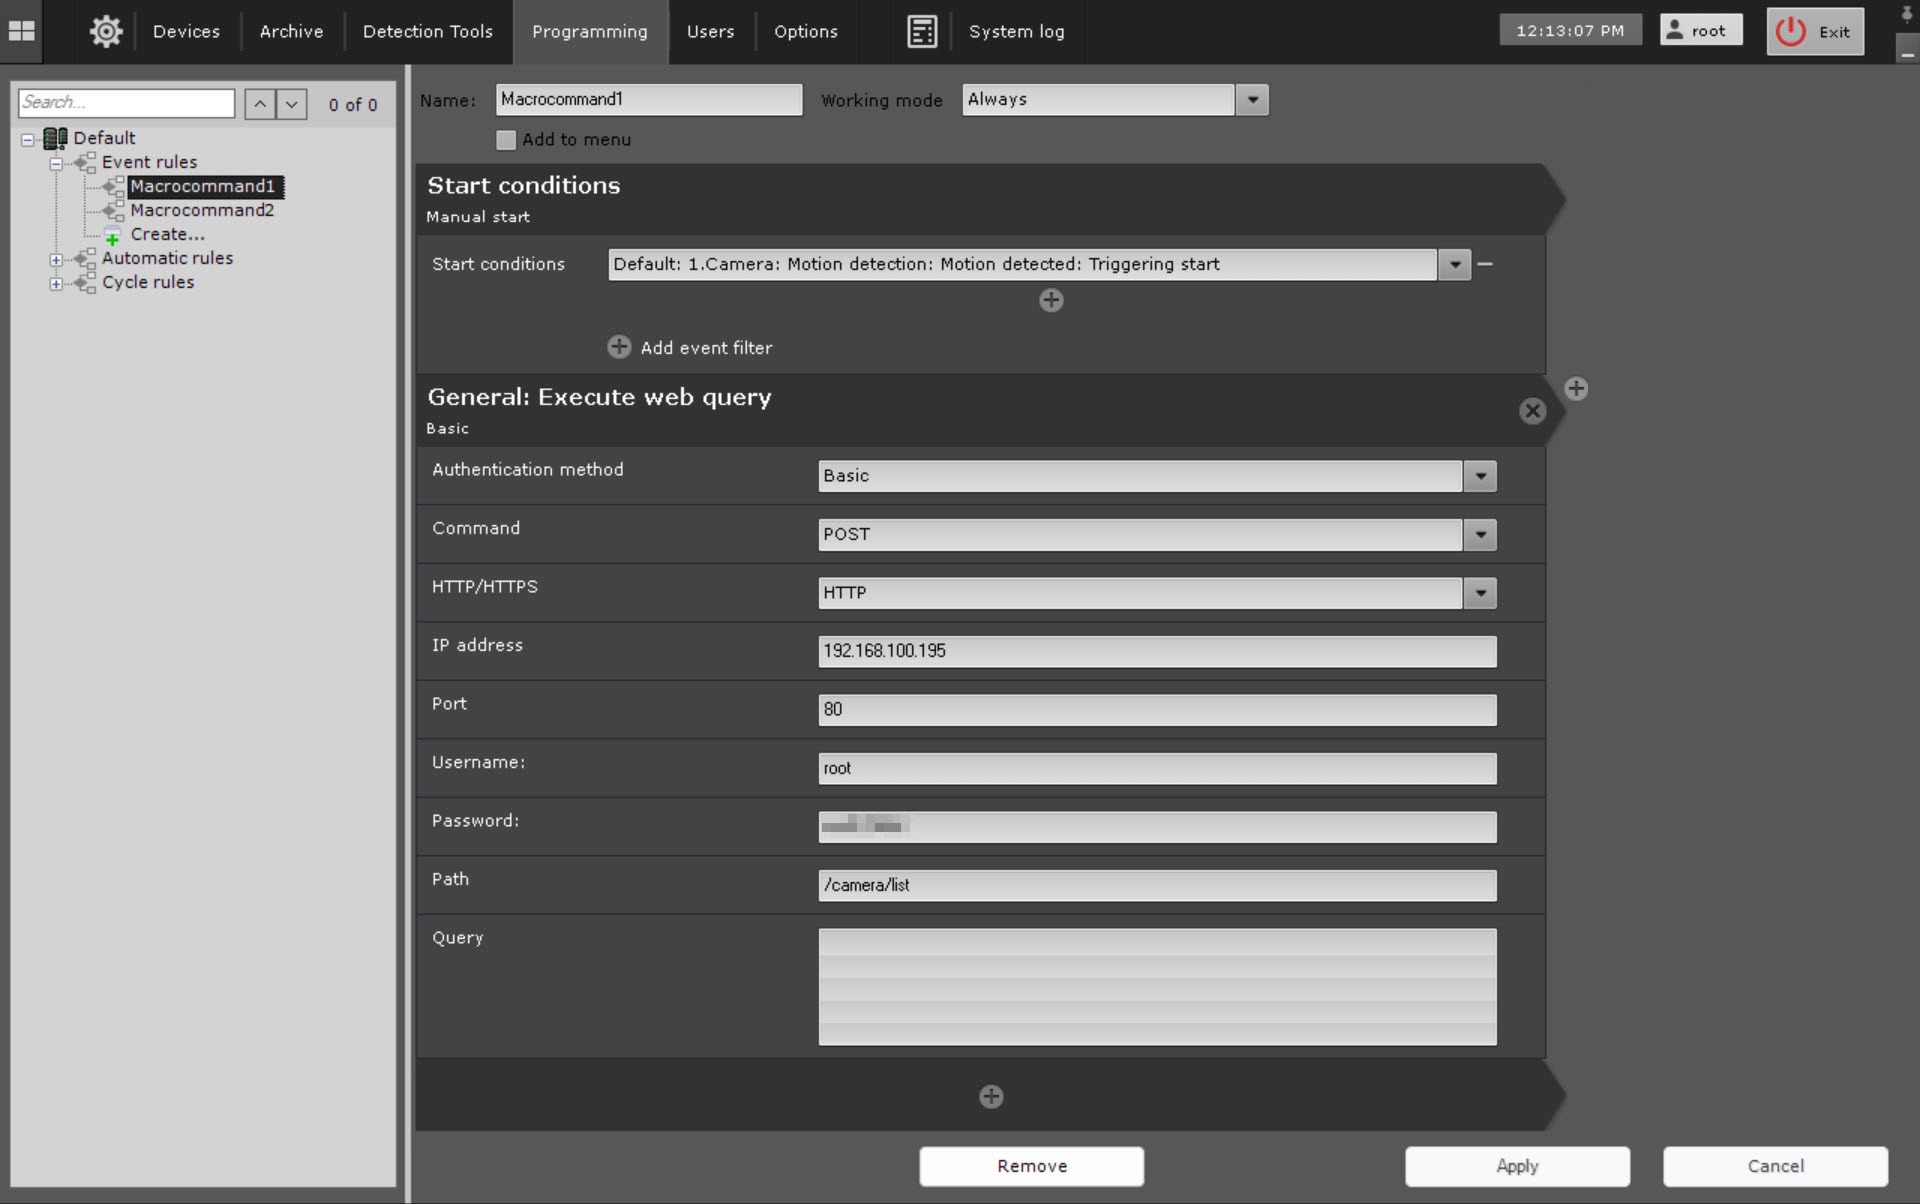The width and height of the screenshot is (1920, 1204).
Task: Click the IP address input field
Action: [1156, 651]
